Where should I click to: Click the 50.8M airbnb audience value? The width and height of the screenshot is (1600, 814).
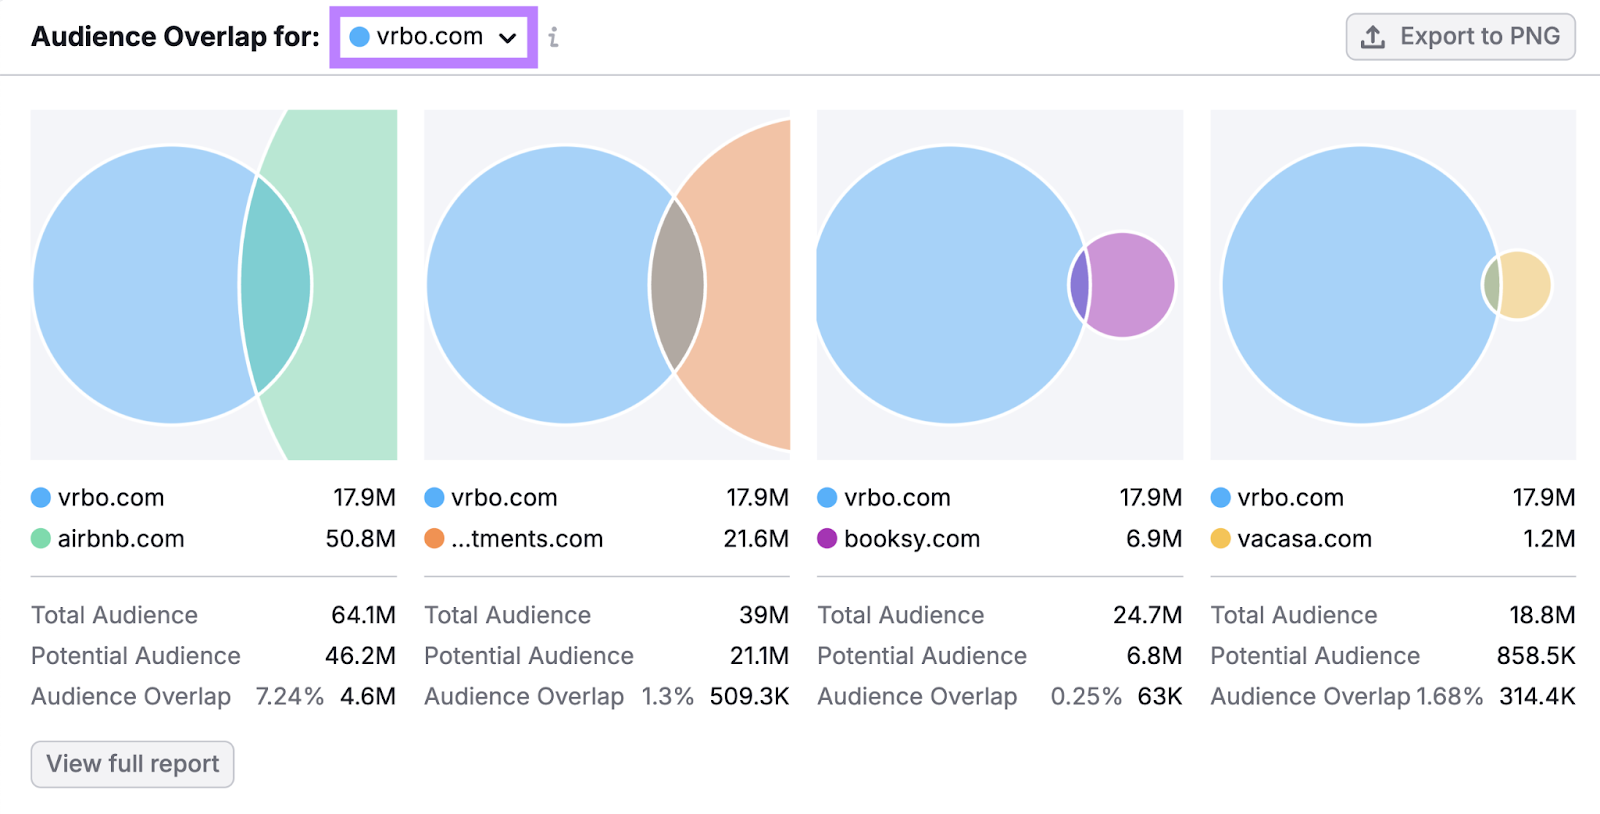[361, 539]
